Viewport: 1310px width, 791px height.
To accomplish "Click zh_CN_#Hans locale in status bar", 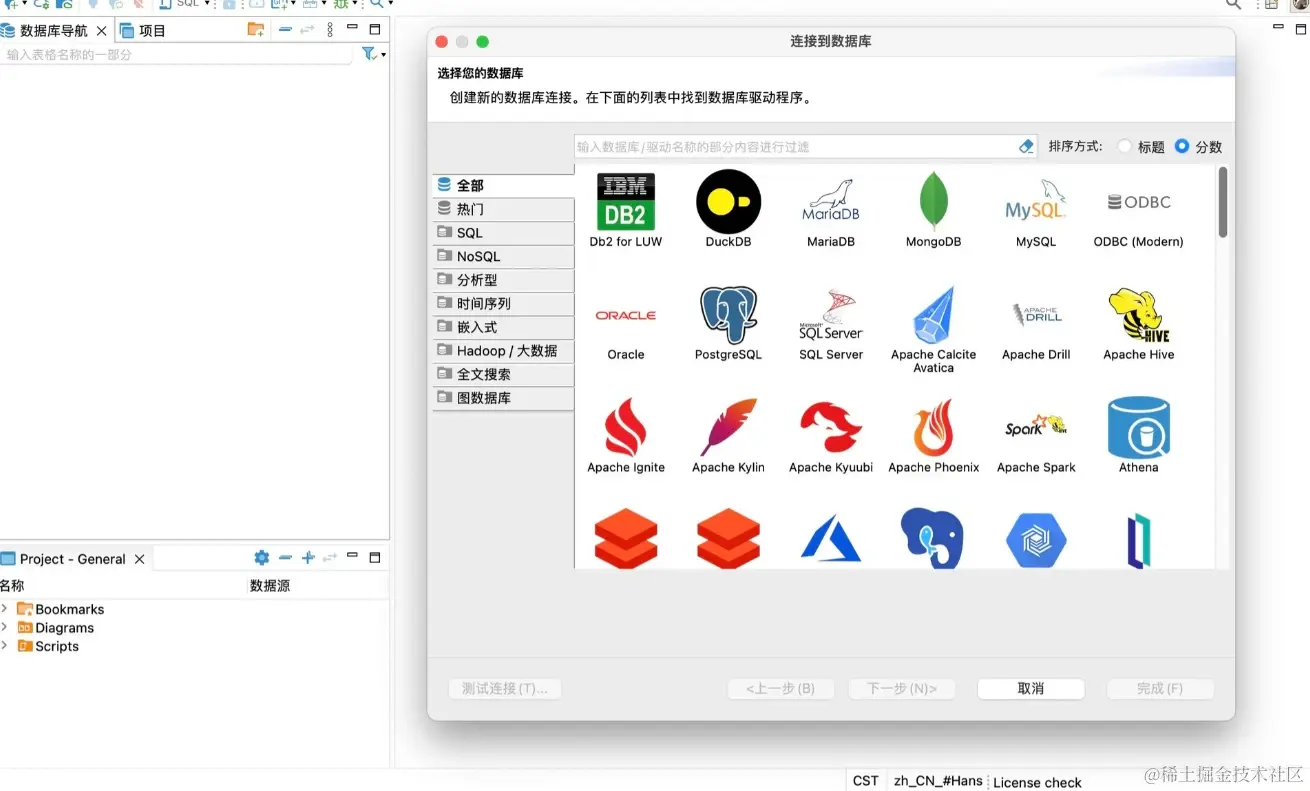I will [938, 781].
